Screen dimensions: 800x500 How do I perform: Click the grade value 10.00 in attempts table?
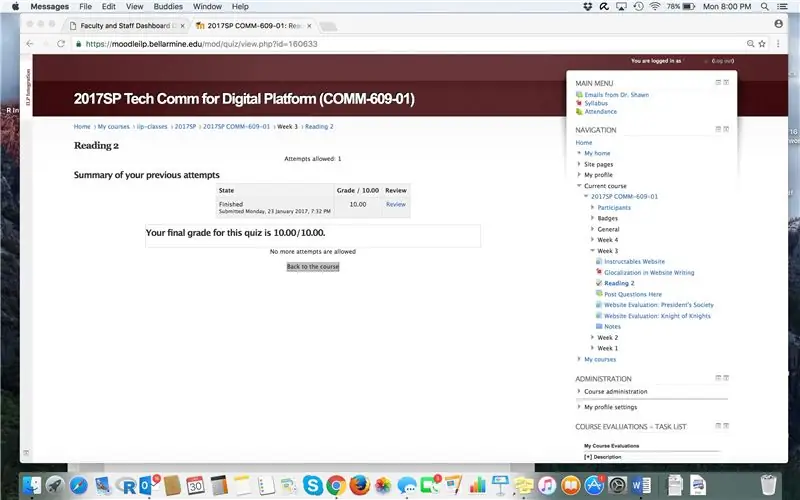pos(358,204)
